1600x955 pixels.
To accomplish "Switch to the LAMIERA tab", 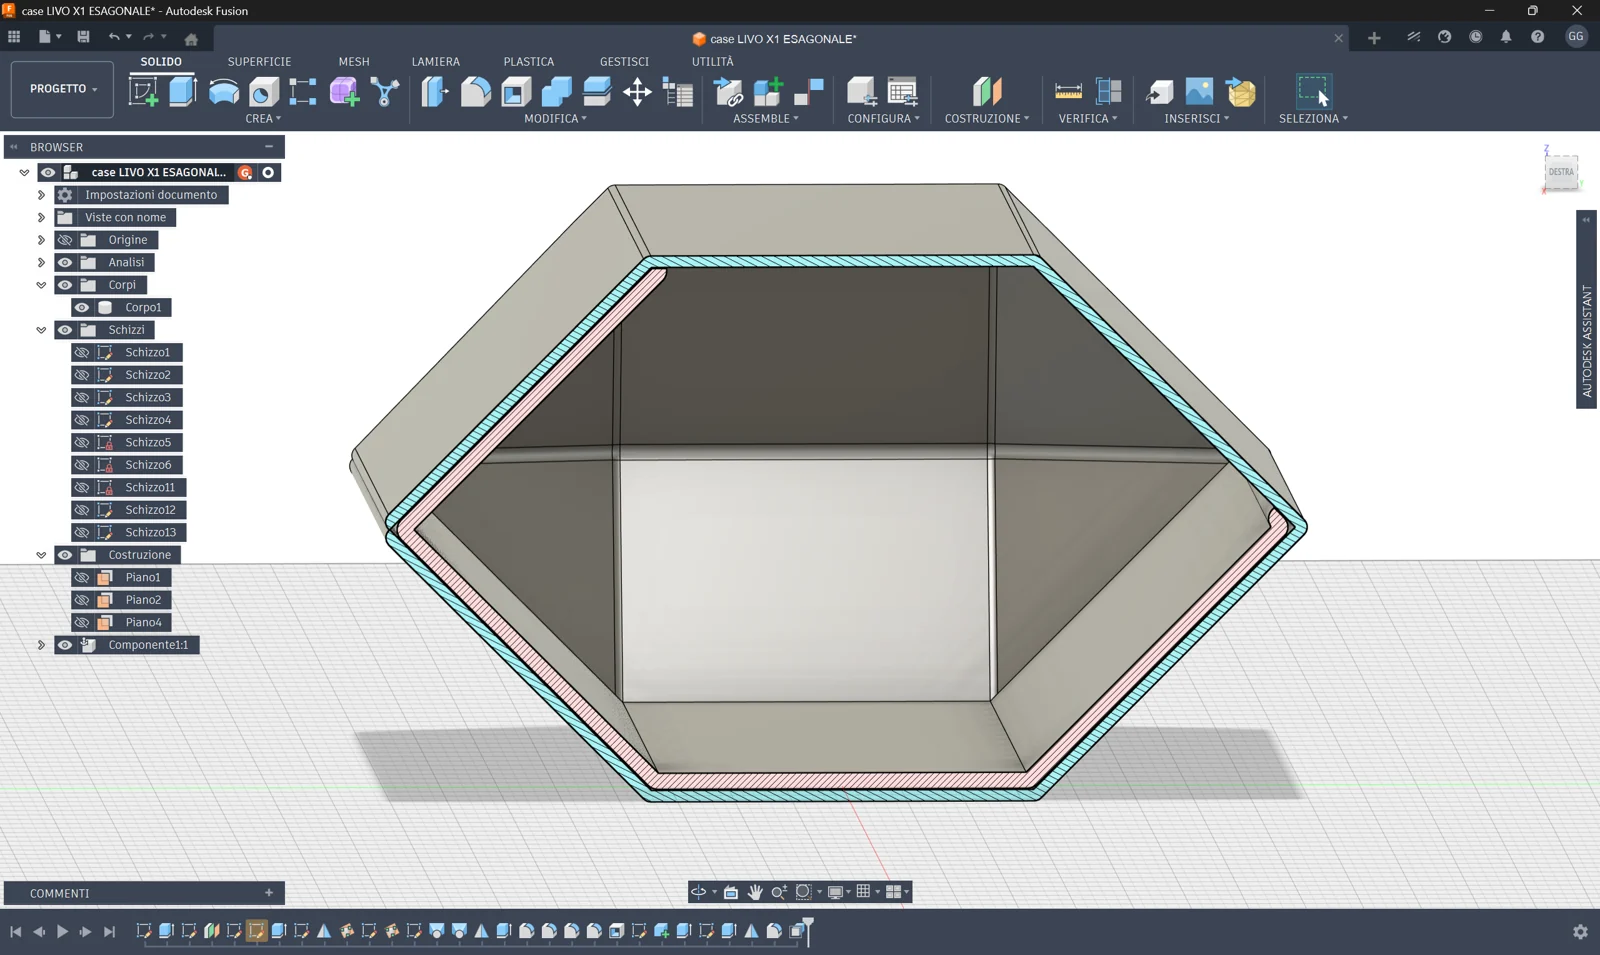I will click(436, 61).
